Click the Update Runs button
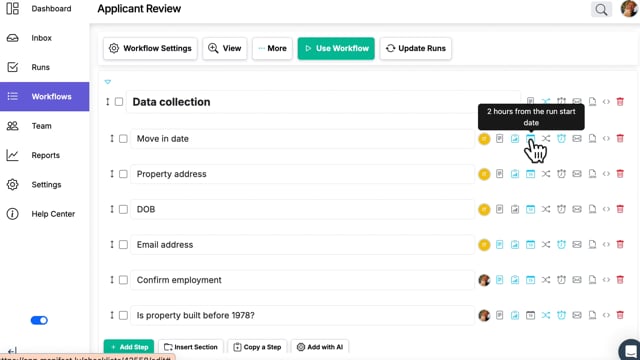Viewport: 640px width, 360px height. tap(416, 48)
